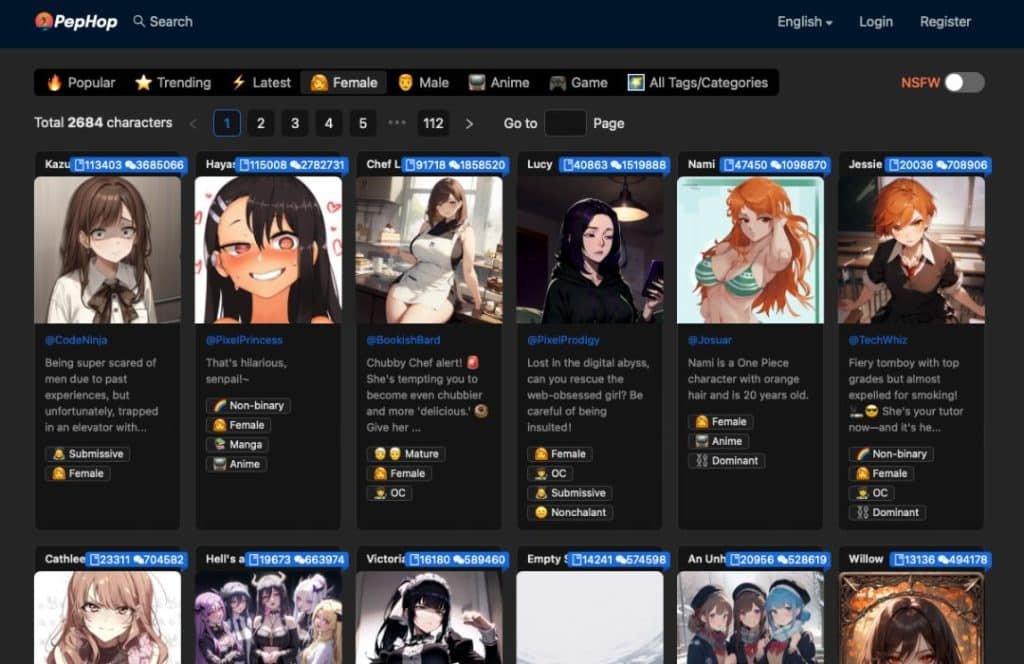Image resolution: width=1024 pixels, height=664 pixels.
Task: Click the Search magnifier icon
Action: [138, 22]
